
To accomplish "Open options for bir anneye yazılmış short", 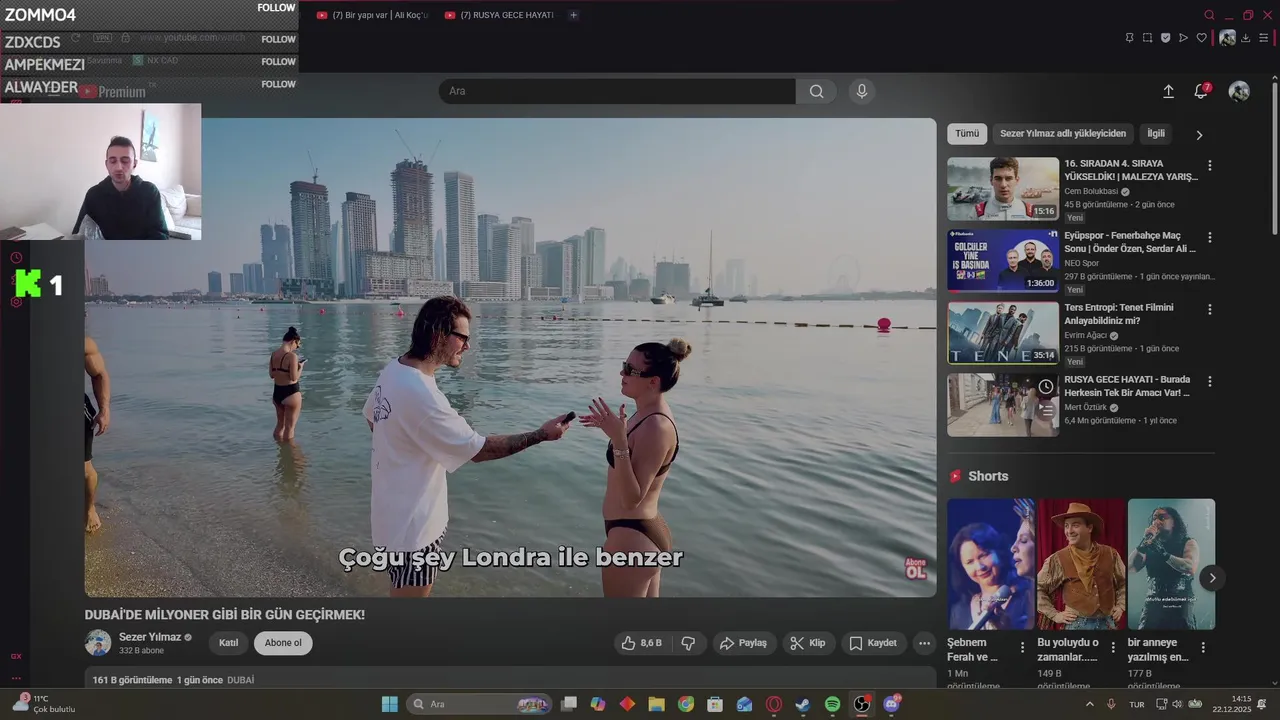I will pyautogui.click(x=1203, y=648).
